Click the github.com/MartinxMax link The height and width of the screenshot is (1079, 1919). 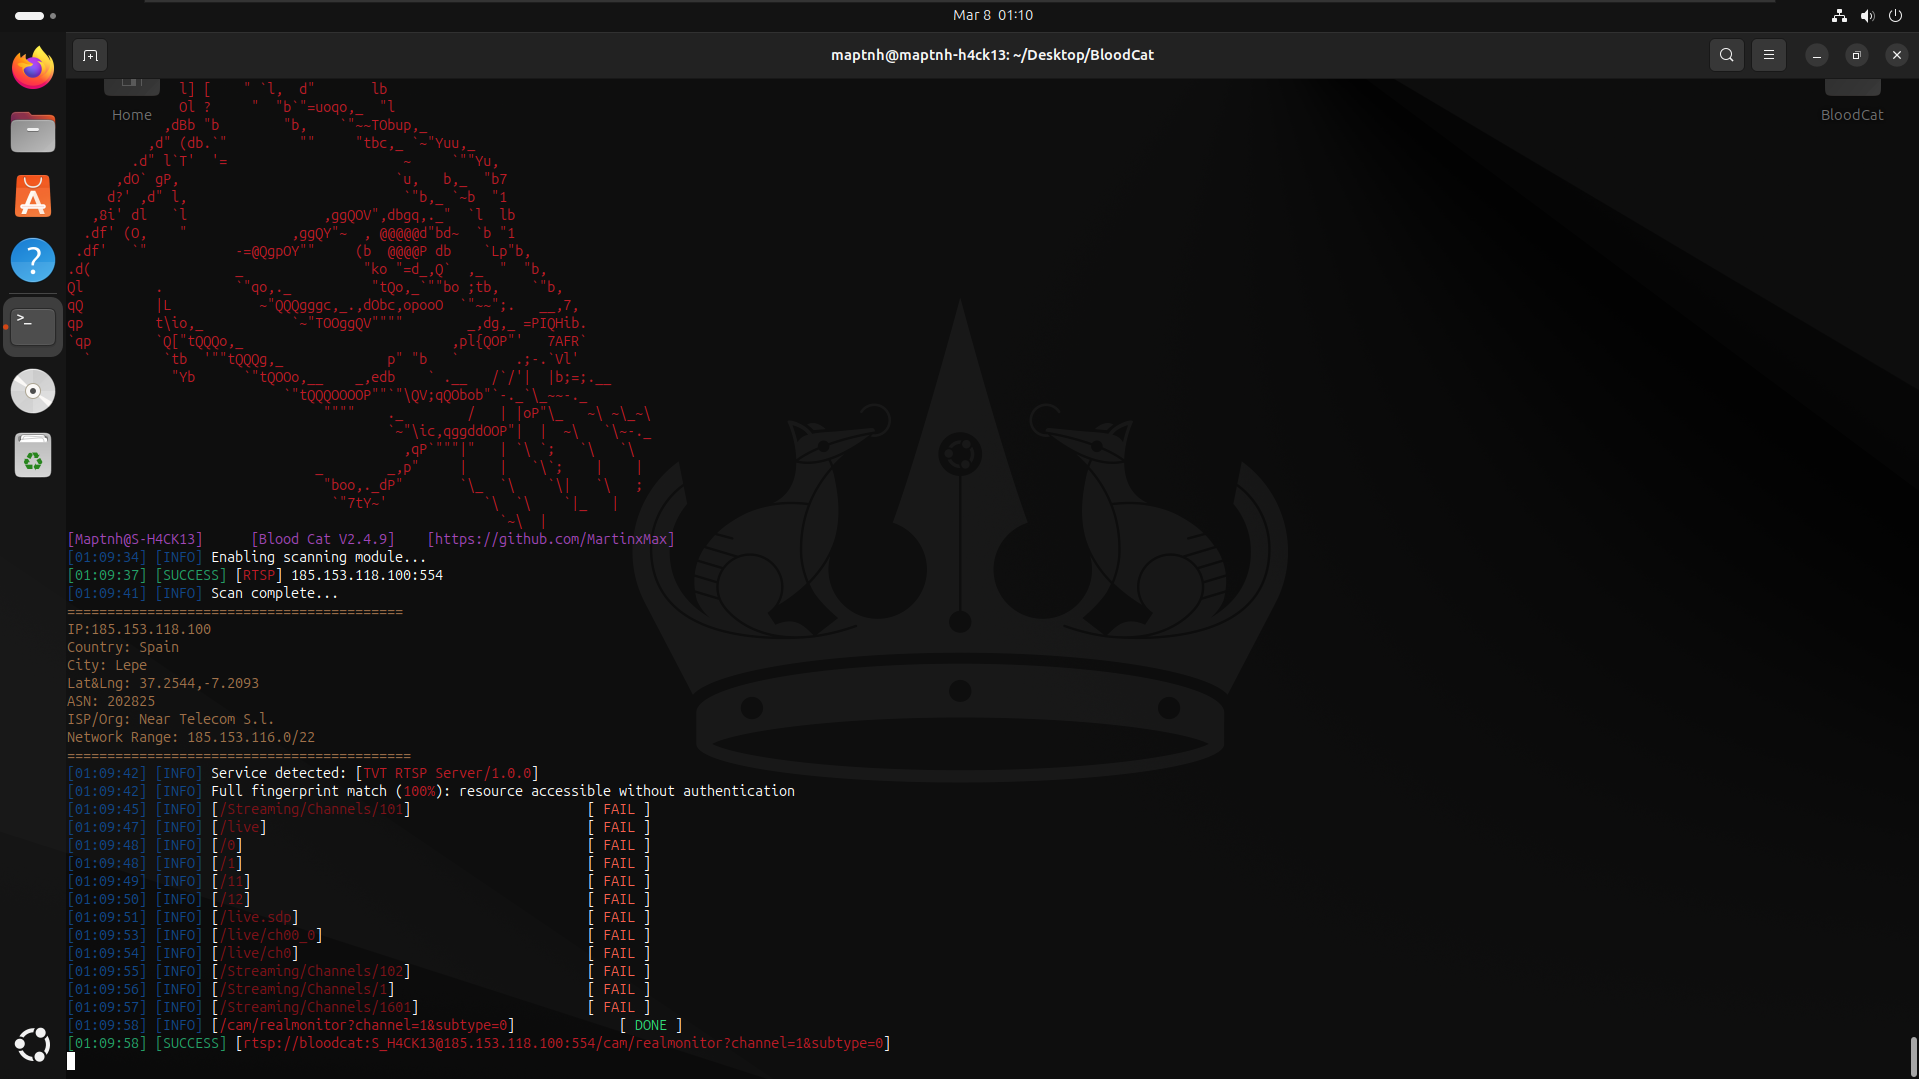coord(551,539)
